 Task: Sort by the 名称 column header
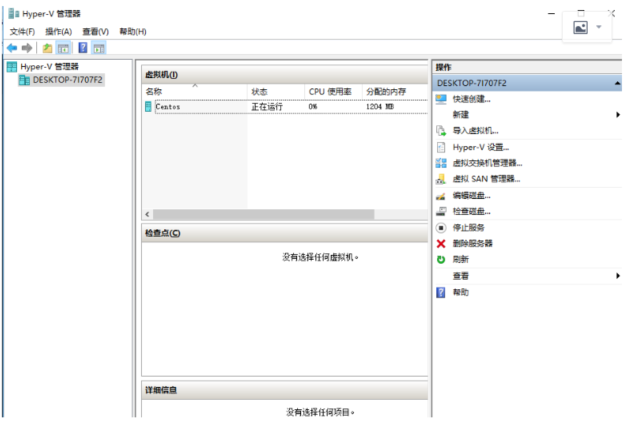click(195, 92)
